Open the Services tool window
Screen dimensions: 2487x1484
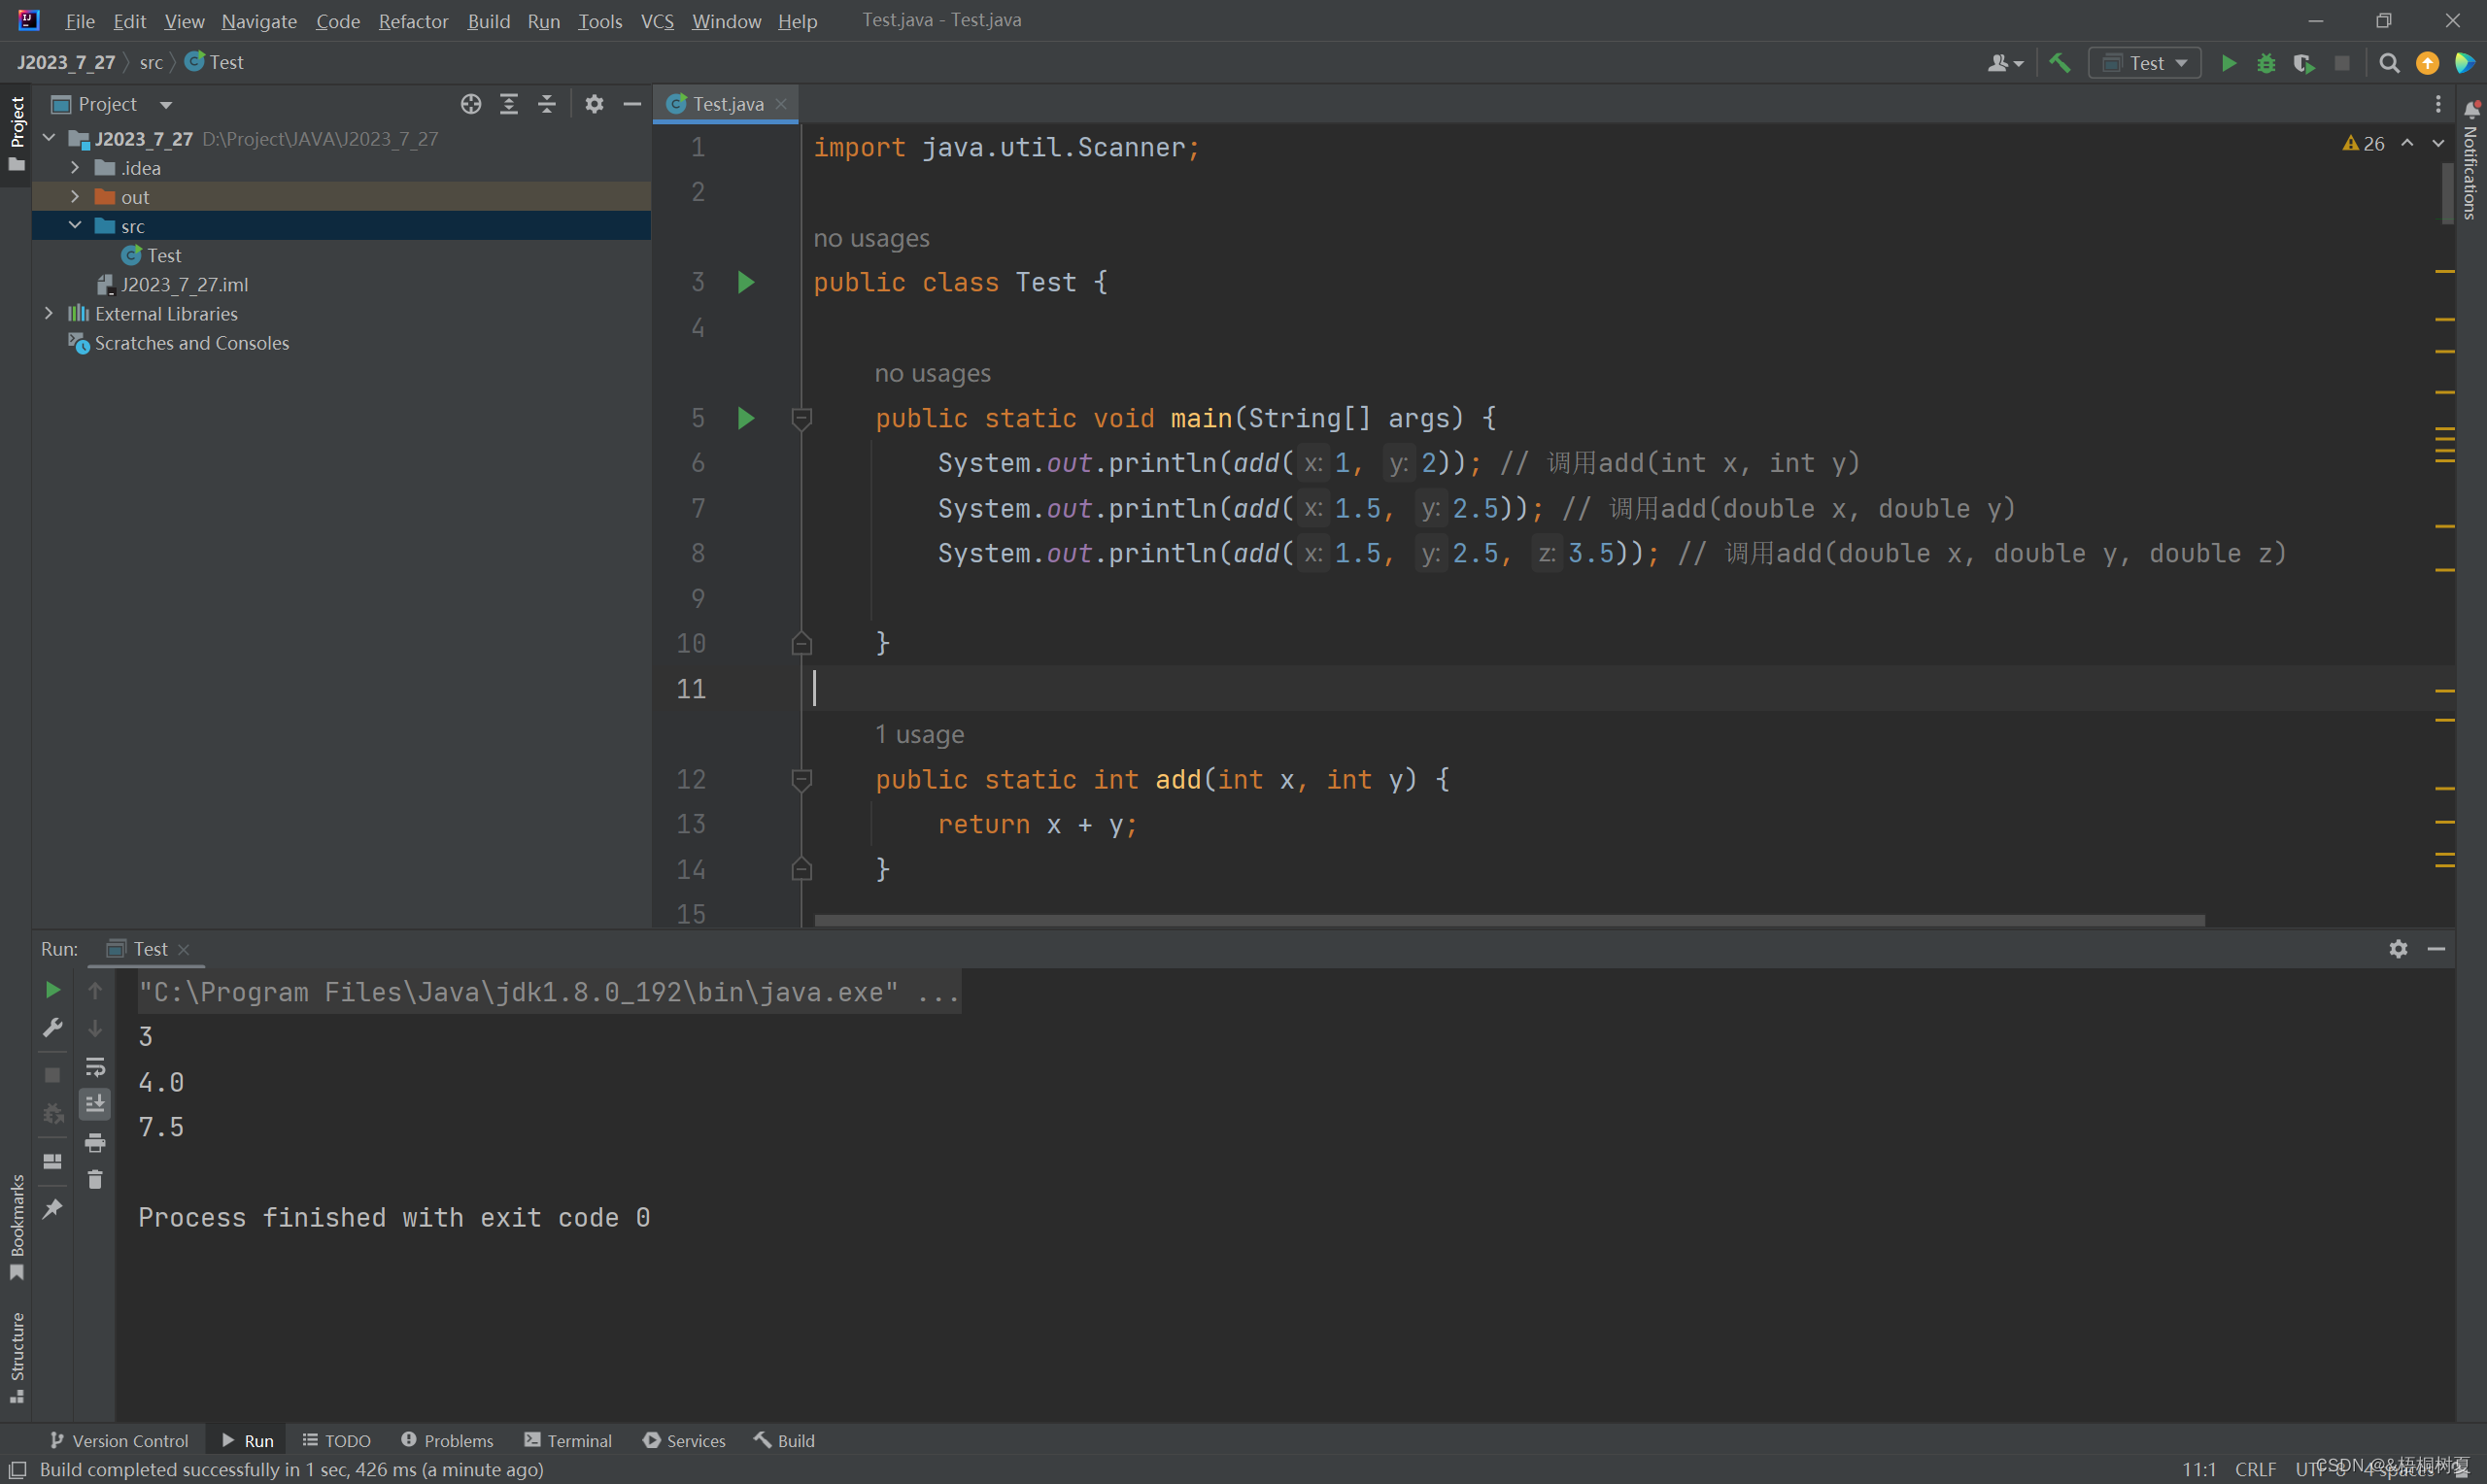[685, 1440]
